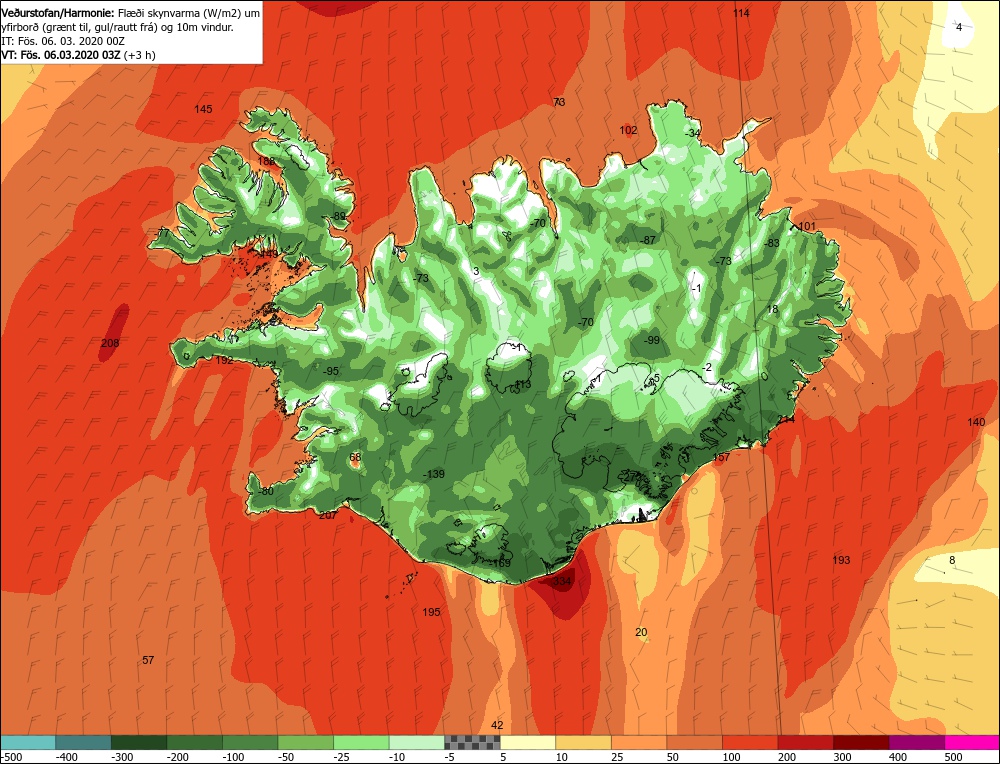This screenshot has height=764, width=1000.
Task: Click the map value 114
Action: pos(741,13)
